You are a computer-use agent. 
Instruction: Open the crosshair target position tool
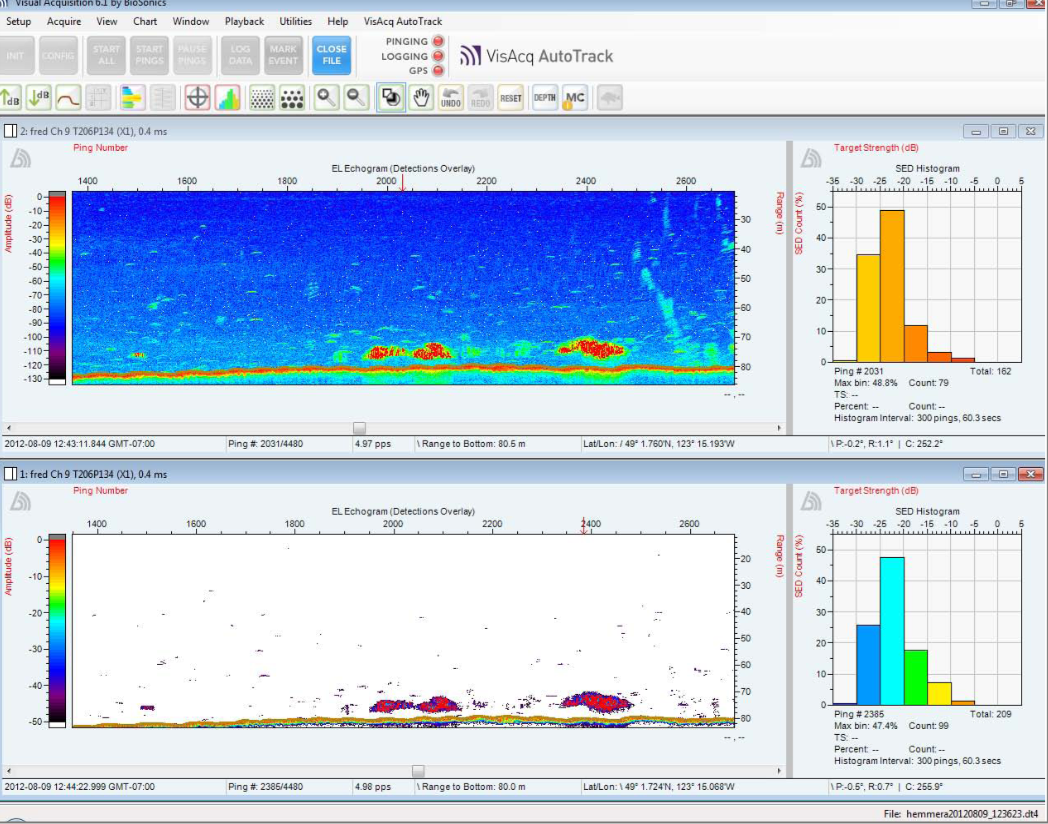click(198, 98)
